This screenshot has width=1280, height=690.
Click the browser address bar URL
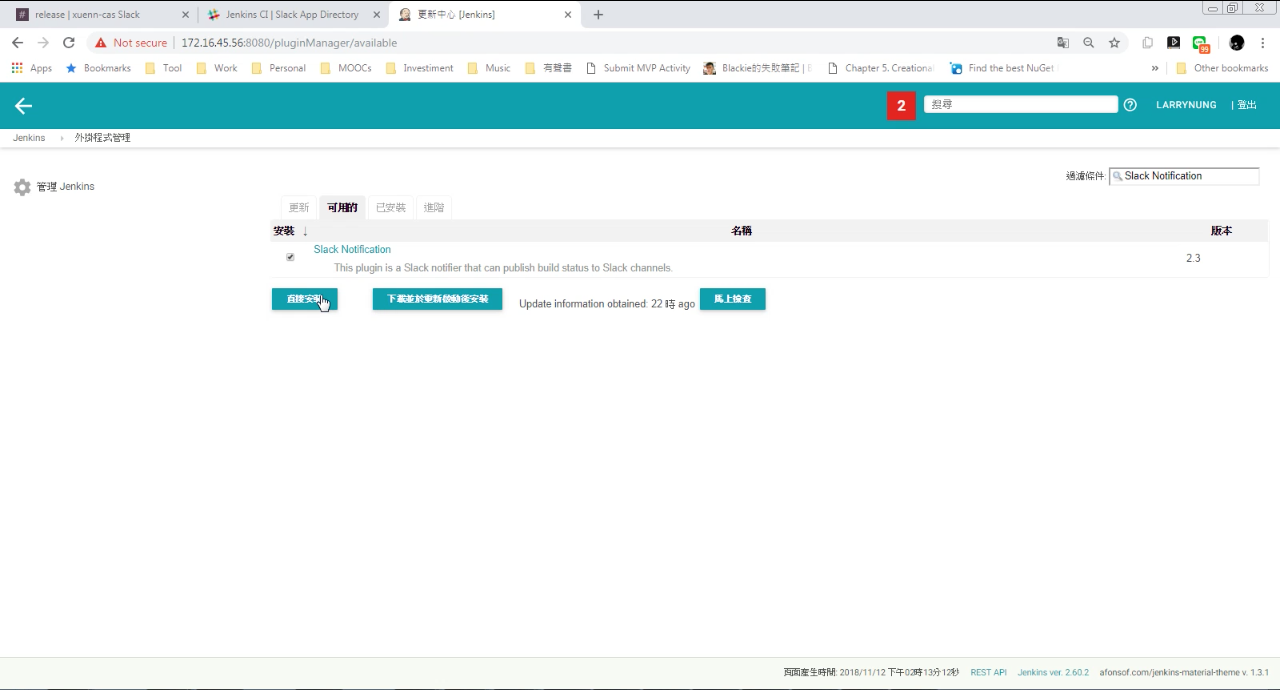click(289, 43)
